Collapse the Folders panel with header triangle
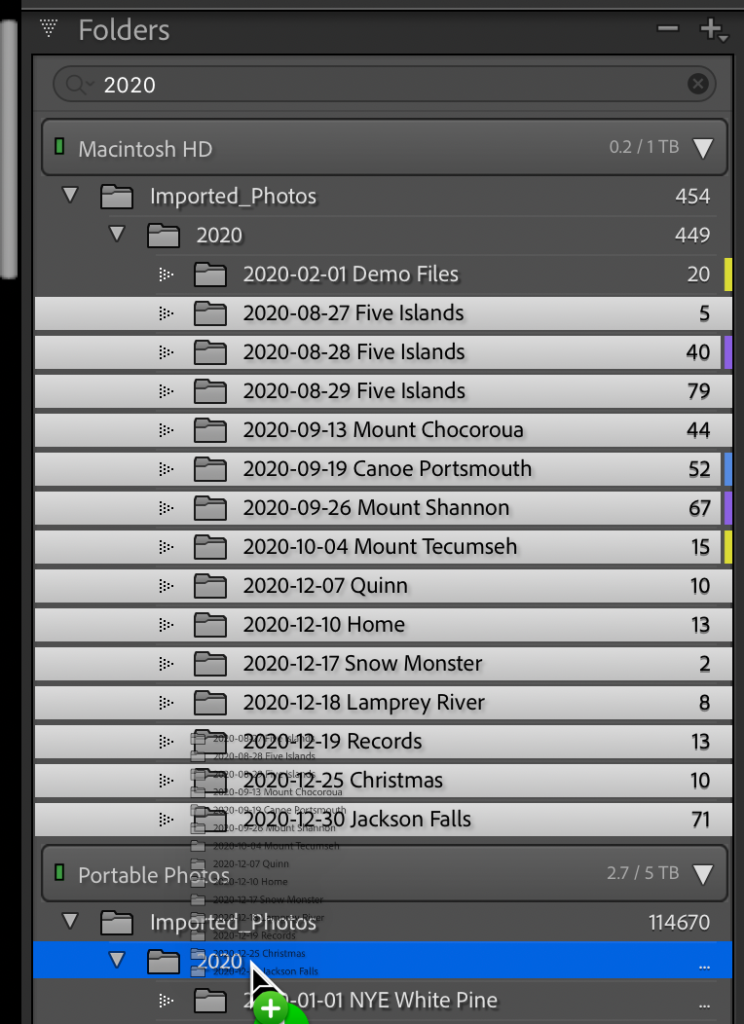The image size is (744, 1024). pos(48,29)
